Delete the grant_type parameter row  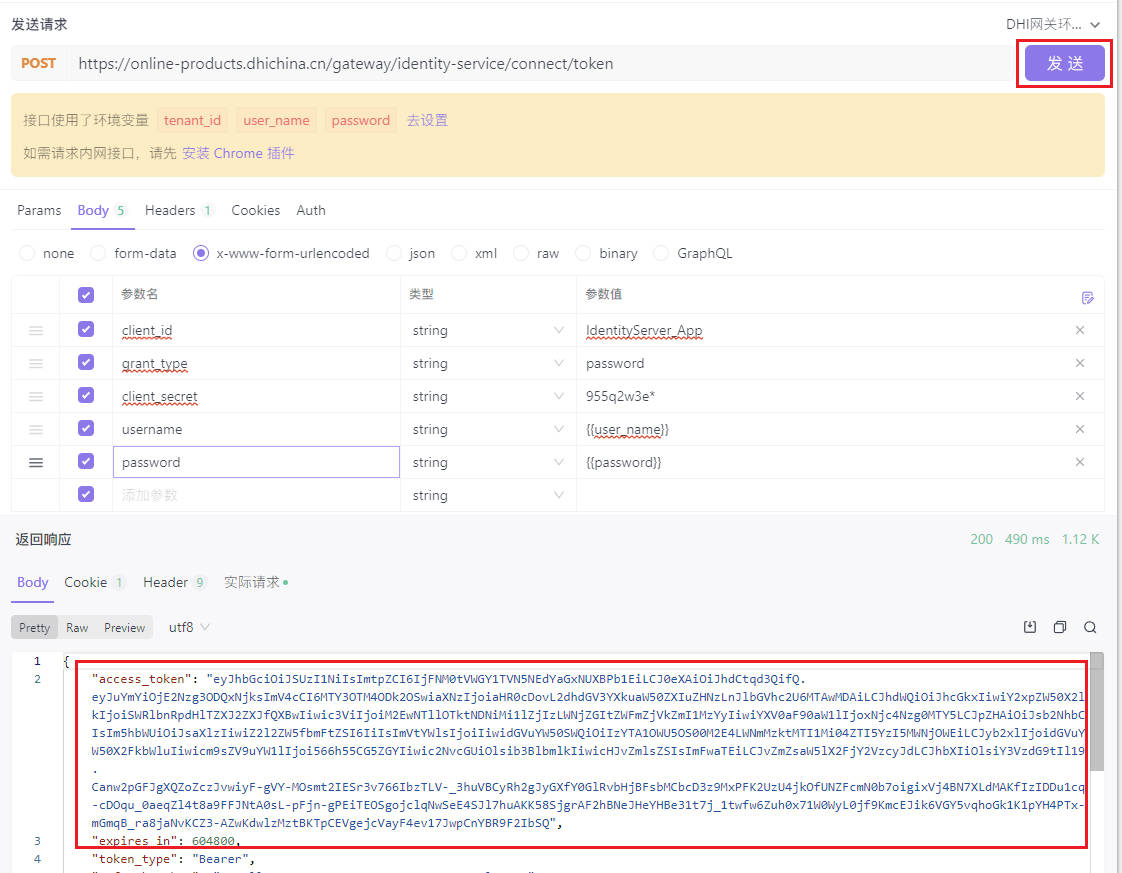pyautogui.click(x=1080, y=363)
